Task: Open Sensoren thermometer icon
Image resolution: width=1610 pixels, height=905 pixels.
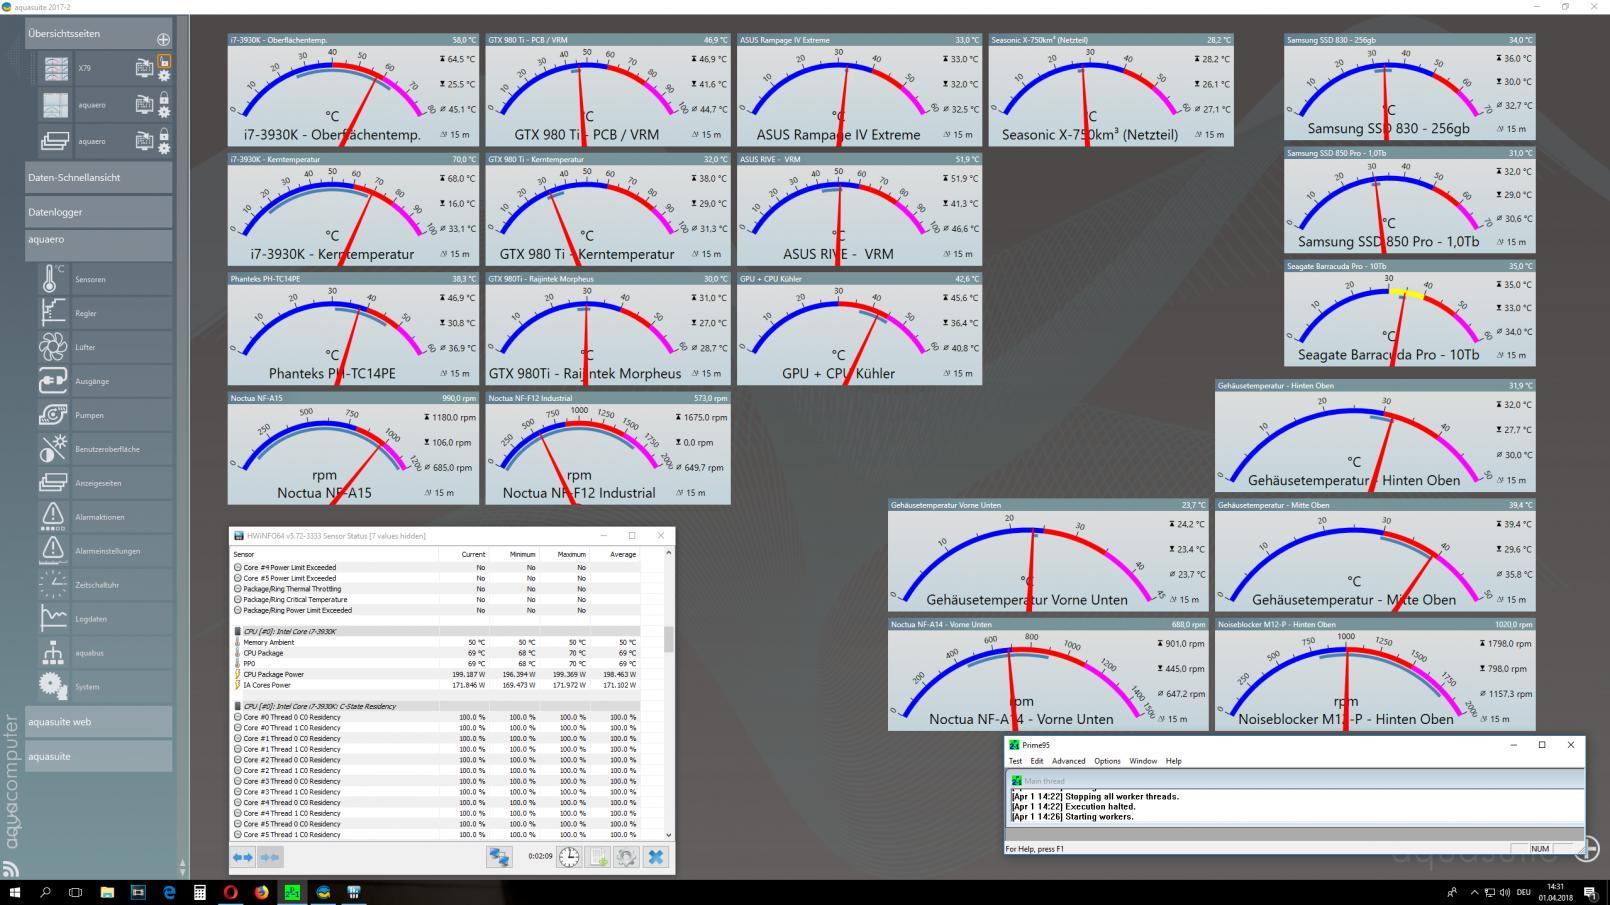Action: pos(52,279)
